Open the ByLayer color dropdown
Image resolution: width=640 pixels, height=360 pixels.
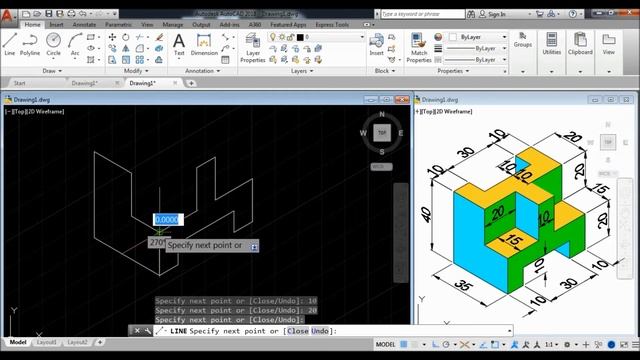point(504,37)
